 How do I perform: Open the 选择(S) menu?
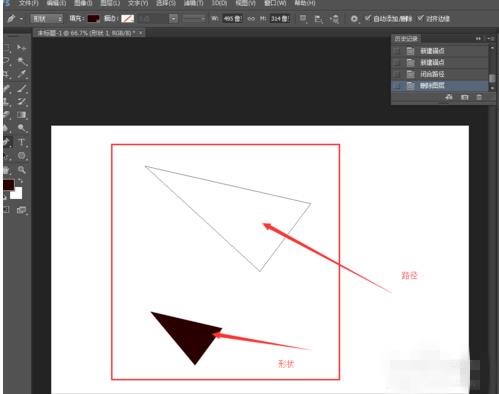coord(166,3)
